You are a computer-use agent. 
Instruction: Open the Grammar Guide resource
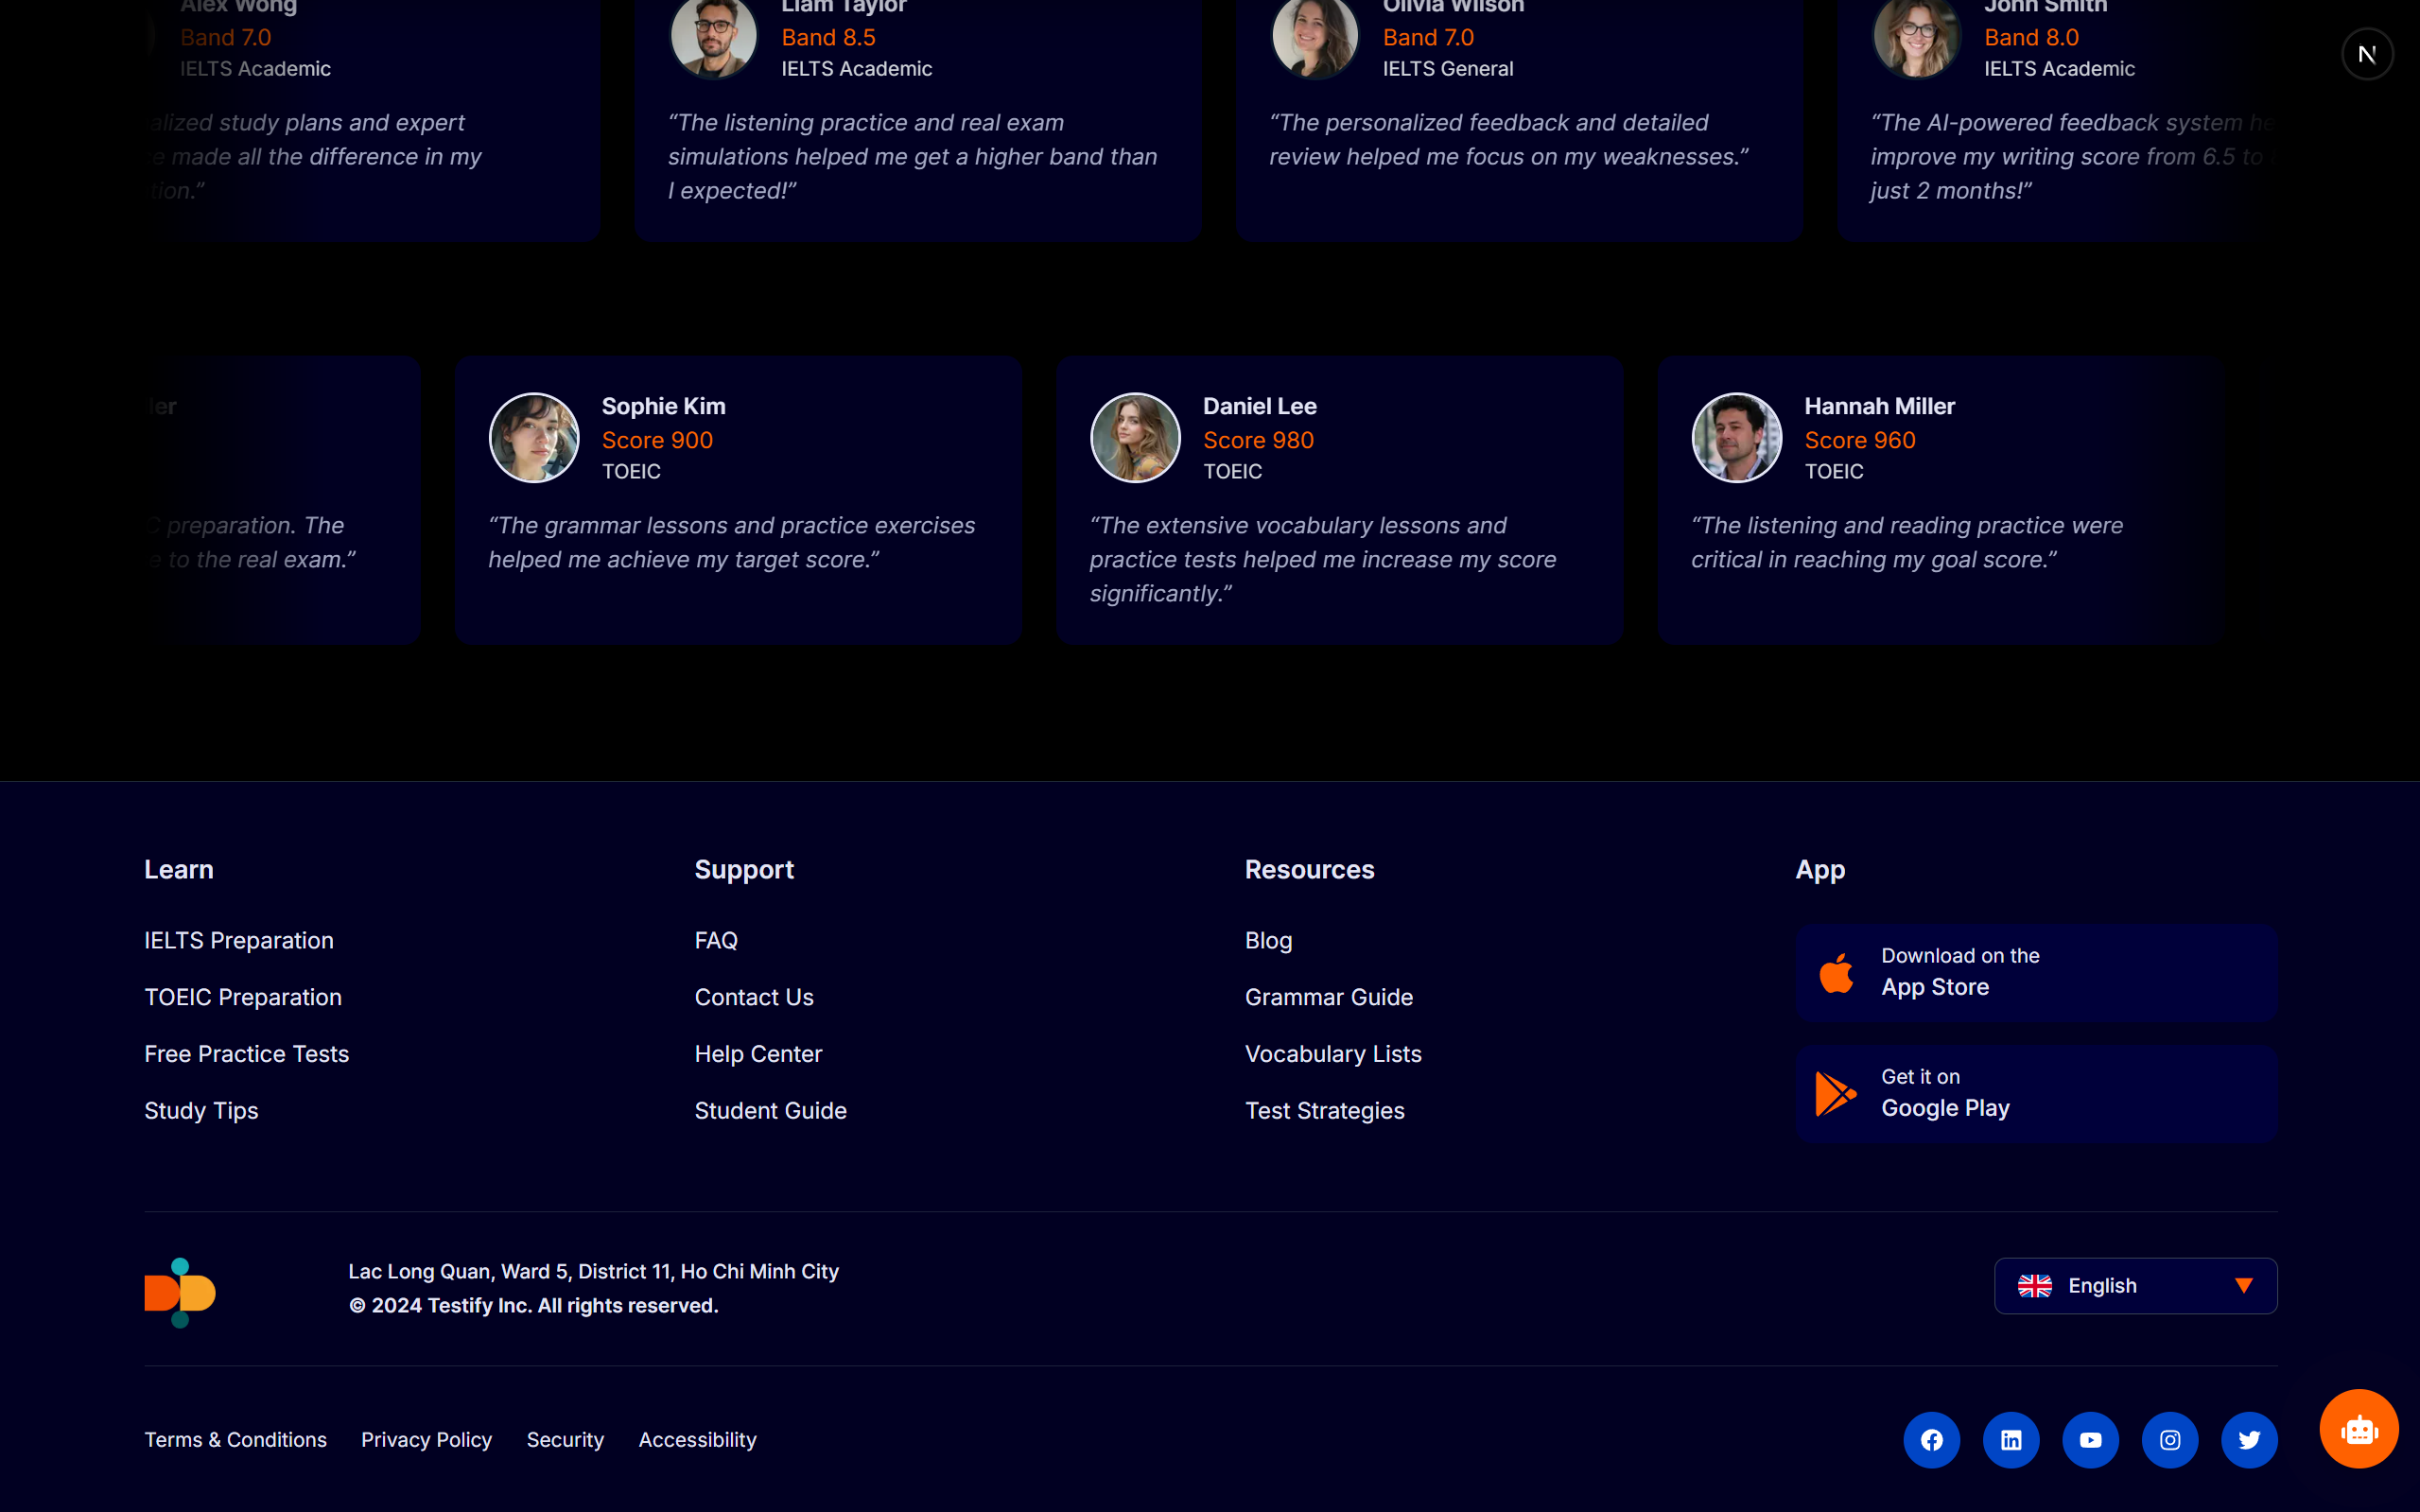[1328, 997]
